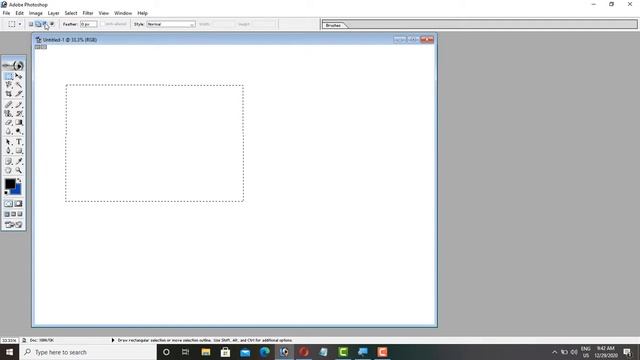Toggle the Anti-aliased checkbox

pos(103,24)
